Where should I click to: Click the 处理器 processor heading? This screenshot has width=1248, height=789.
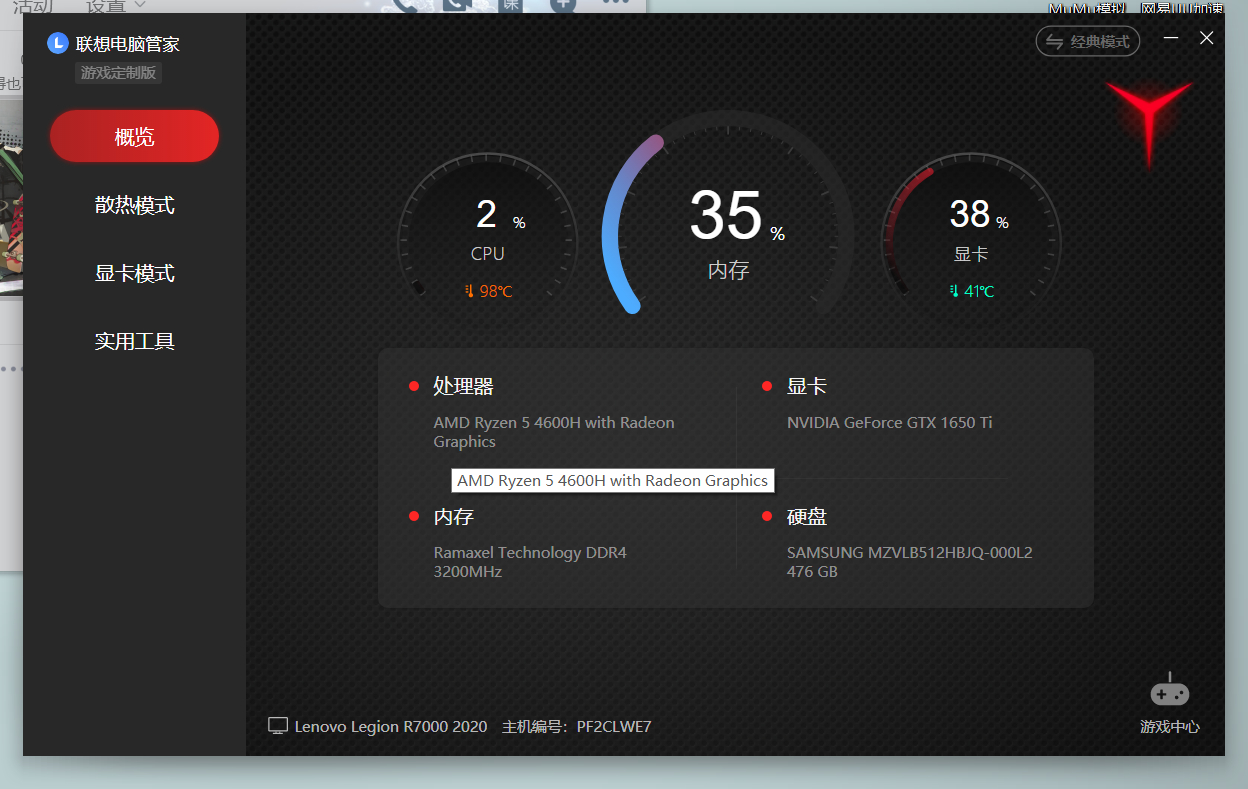coord(463,386)
